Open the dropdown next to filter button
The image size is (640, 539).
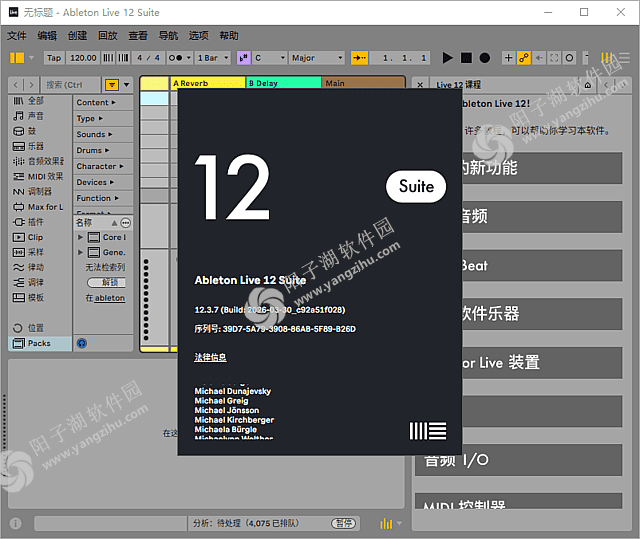tap(127, 85)
